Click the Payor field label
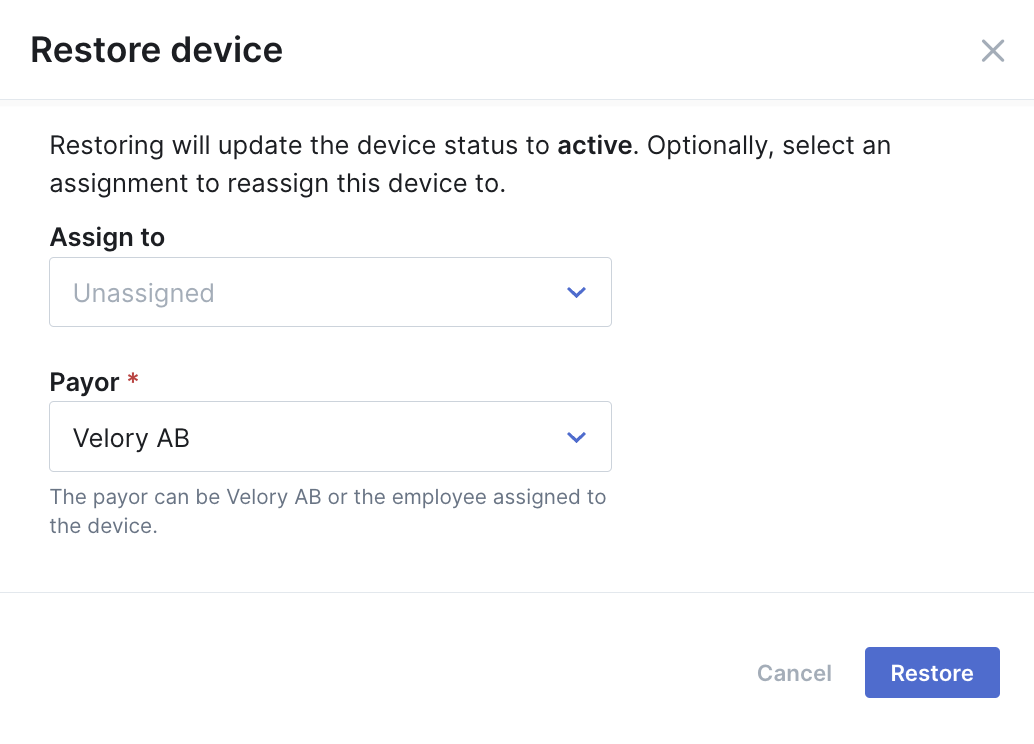This screenshot has height=744, width=1034. tap(84, 383)
